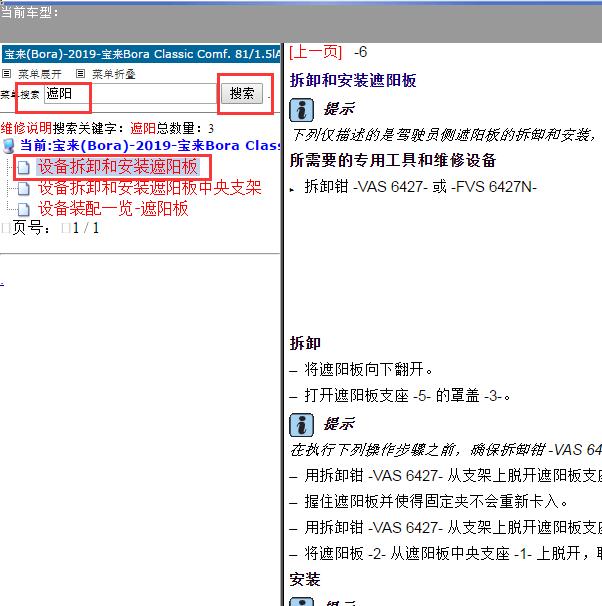Image resolution: width=602 pixels, height=606 pixels.
Task: Click document icon beside 设备拆卸和安装遮阳板
Action: [x=24, y=167]
